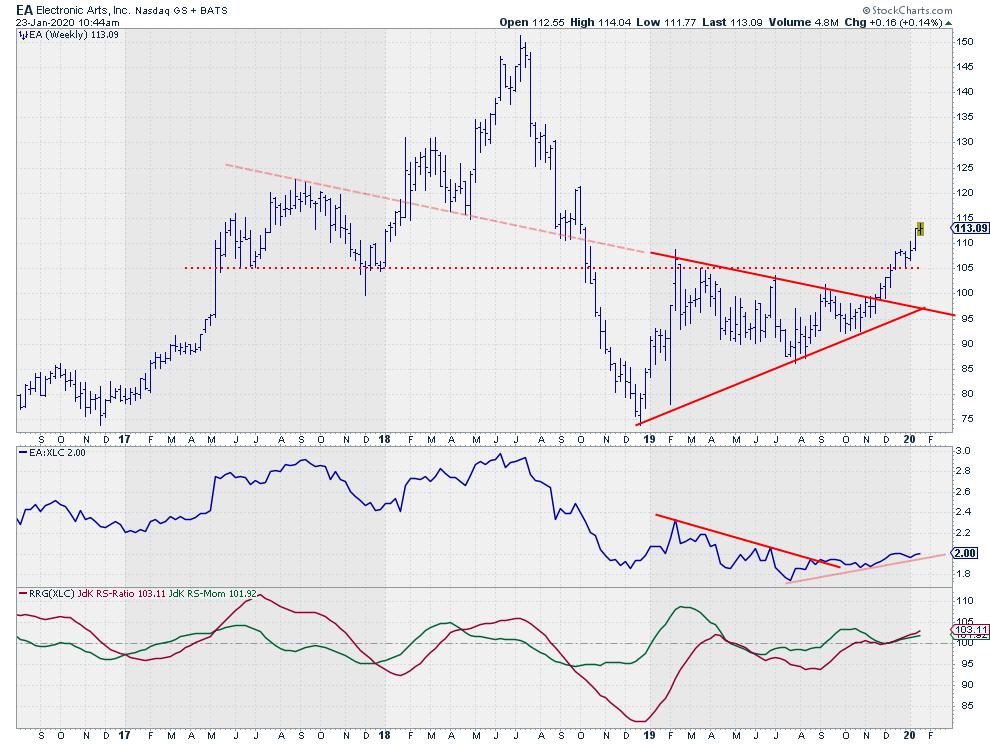This screenshot has height=744, width=990.
Task: Click the bold EA ticker symbol in the header
Action: click(x=24, y=10)
